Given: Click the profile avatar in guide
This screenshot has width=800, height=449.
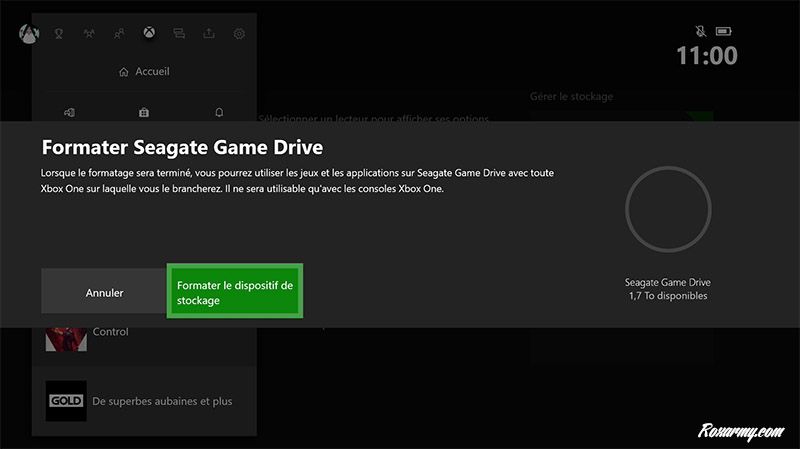Looking at the screenshot, I should [28, 33].
